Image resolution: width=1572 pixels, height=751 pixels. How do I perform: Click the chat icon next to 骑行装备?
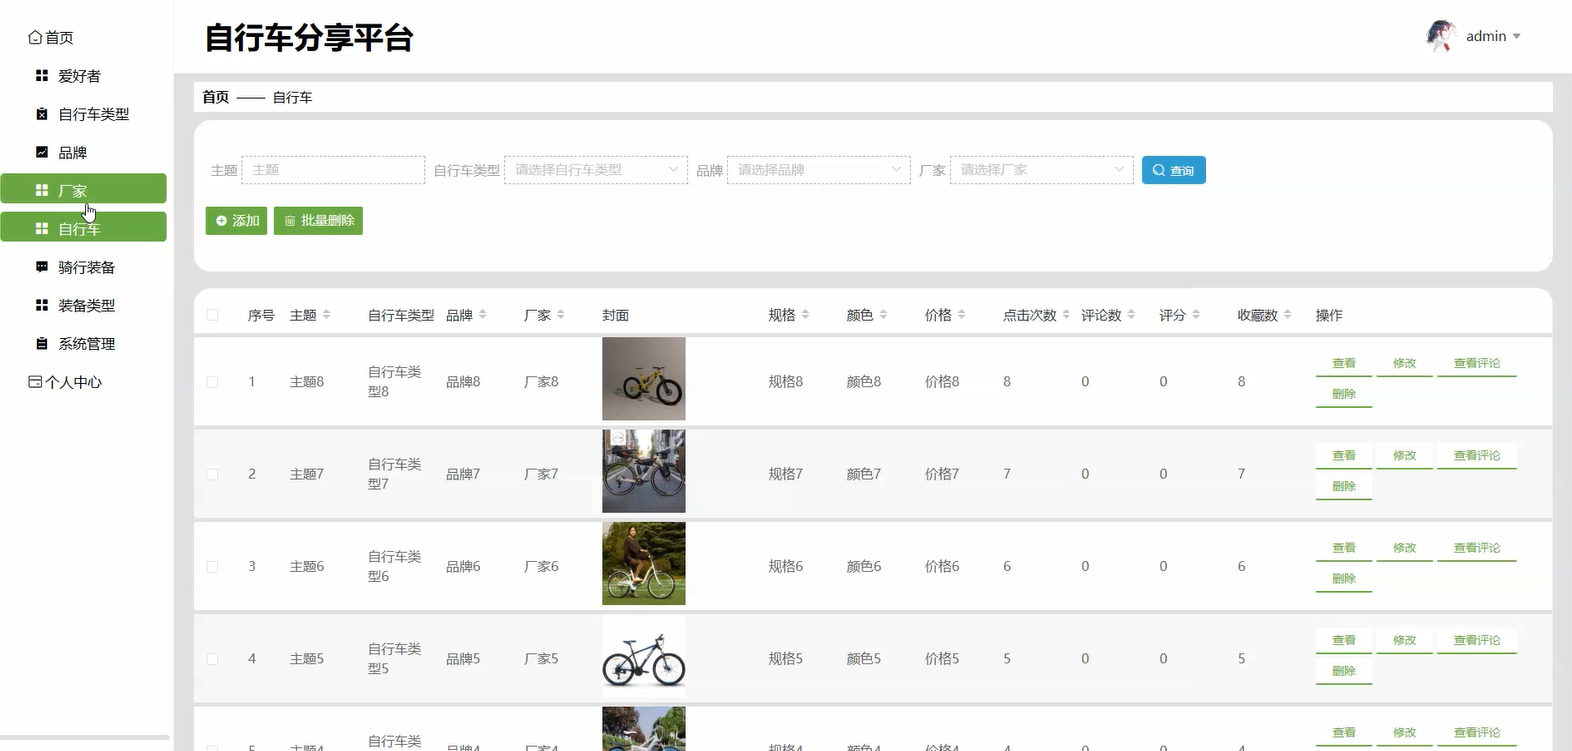click(x=42, y=267)
